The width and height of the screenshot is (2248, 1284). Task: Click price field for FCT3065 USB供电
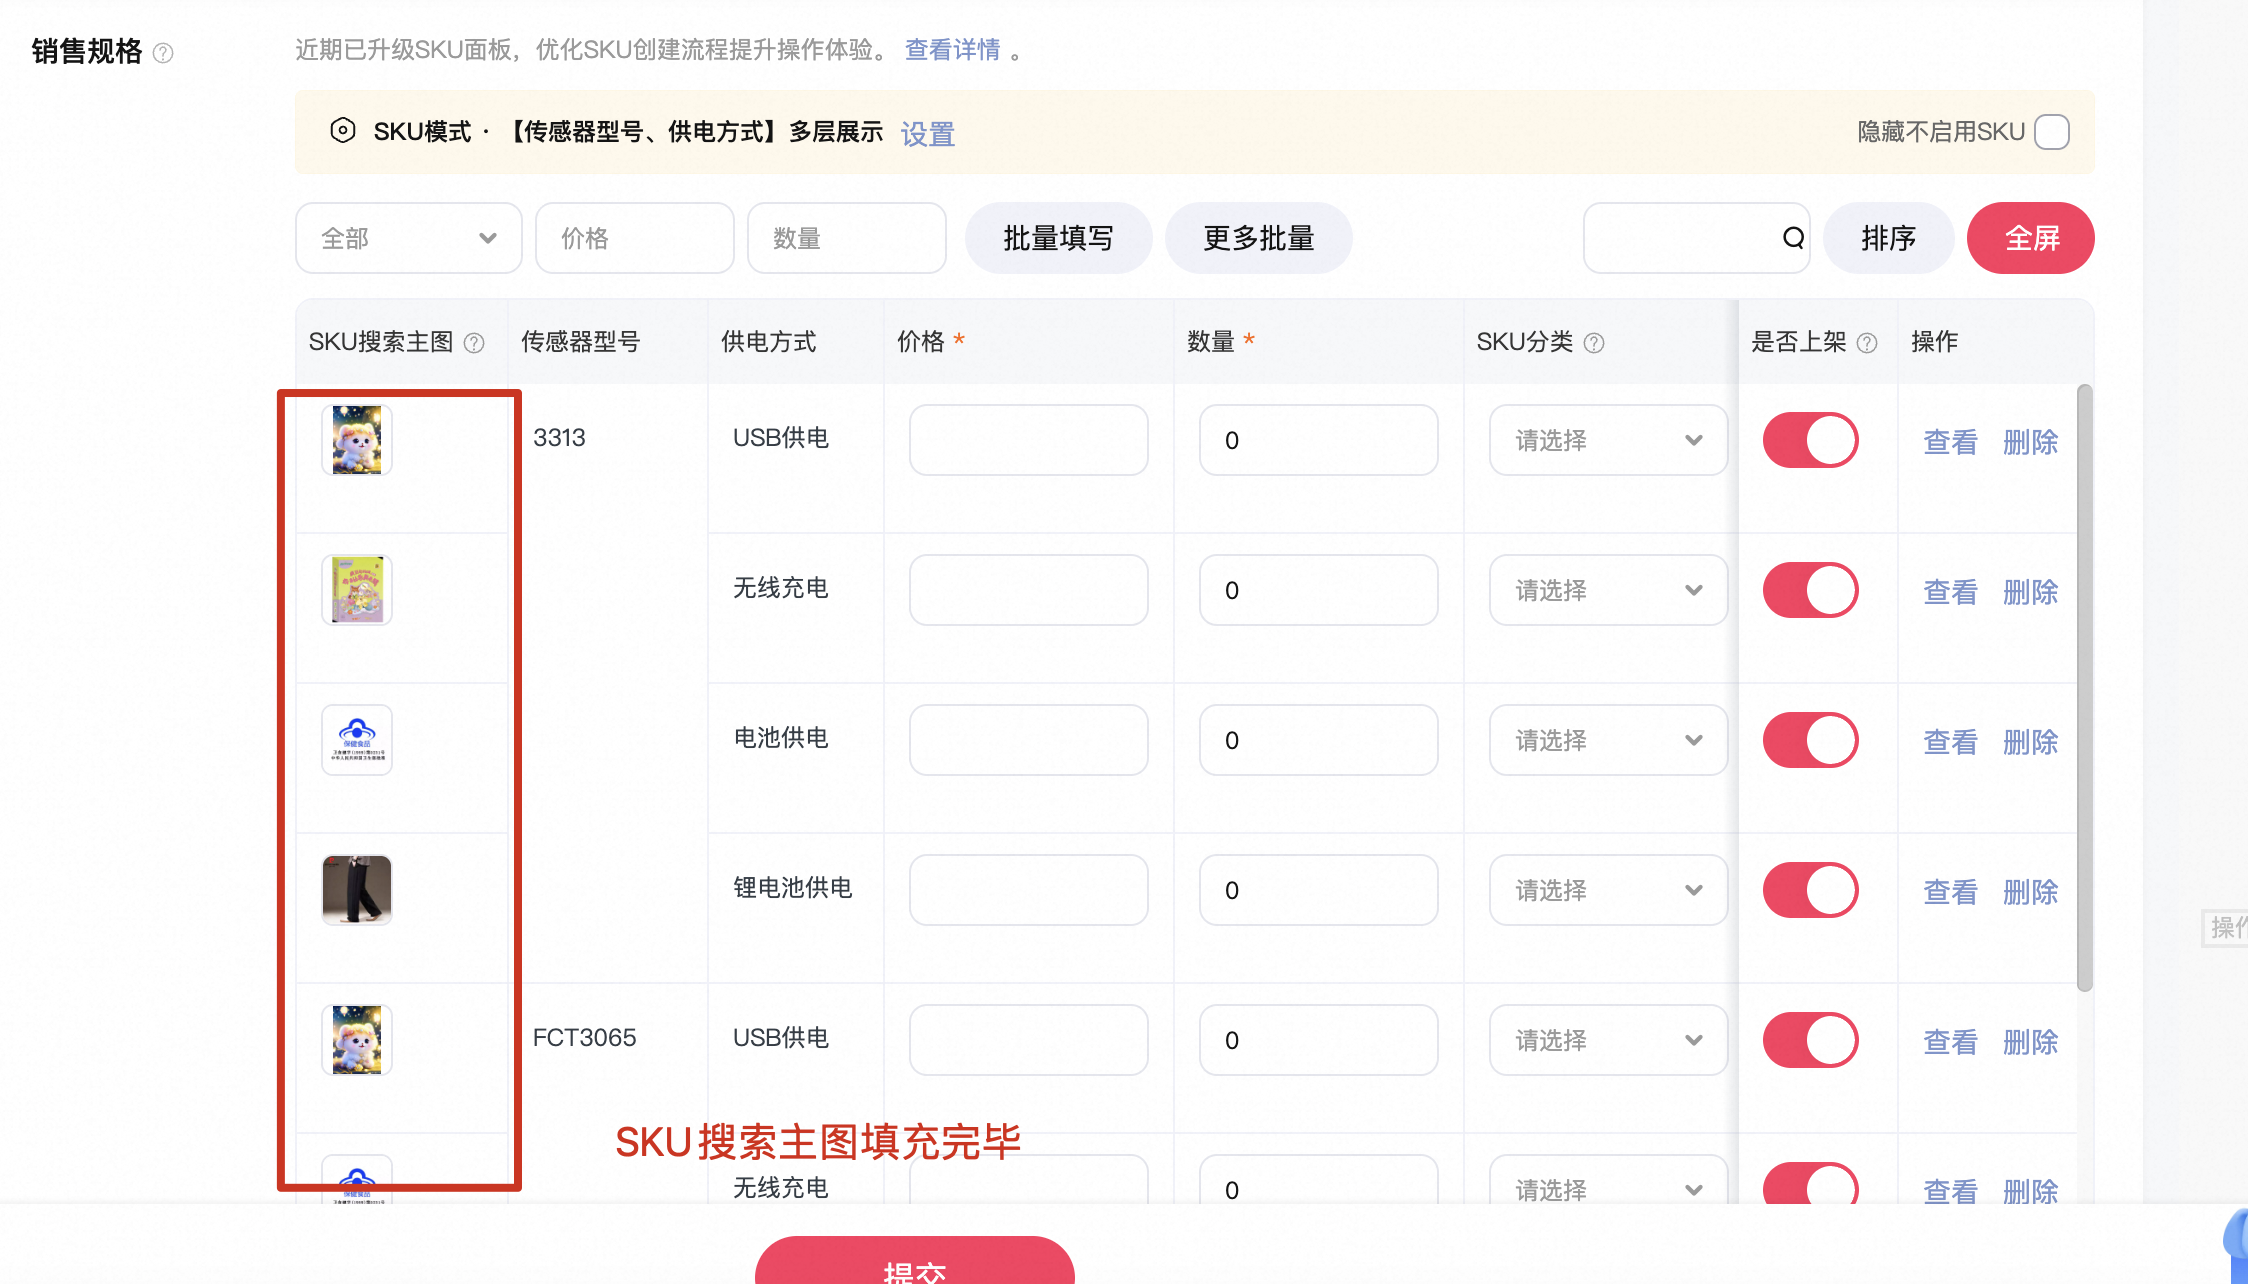click(x=1029, y=1040)
